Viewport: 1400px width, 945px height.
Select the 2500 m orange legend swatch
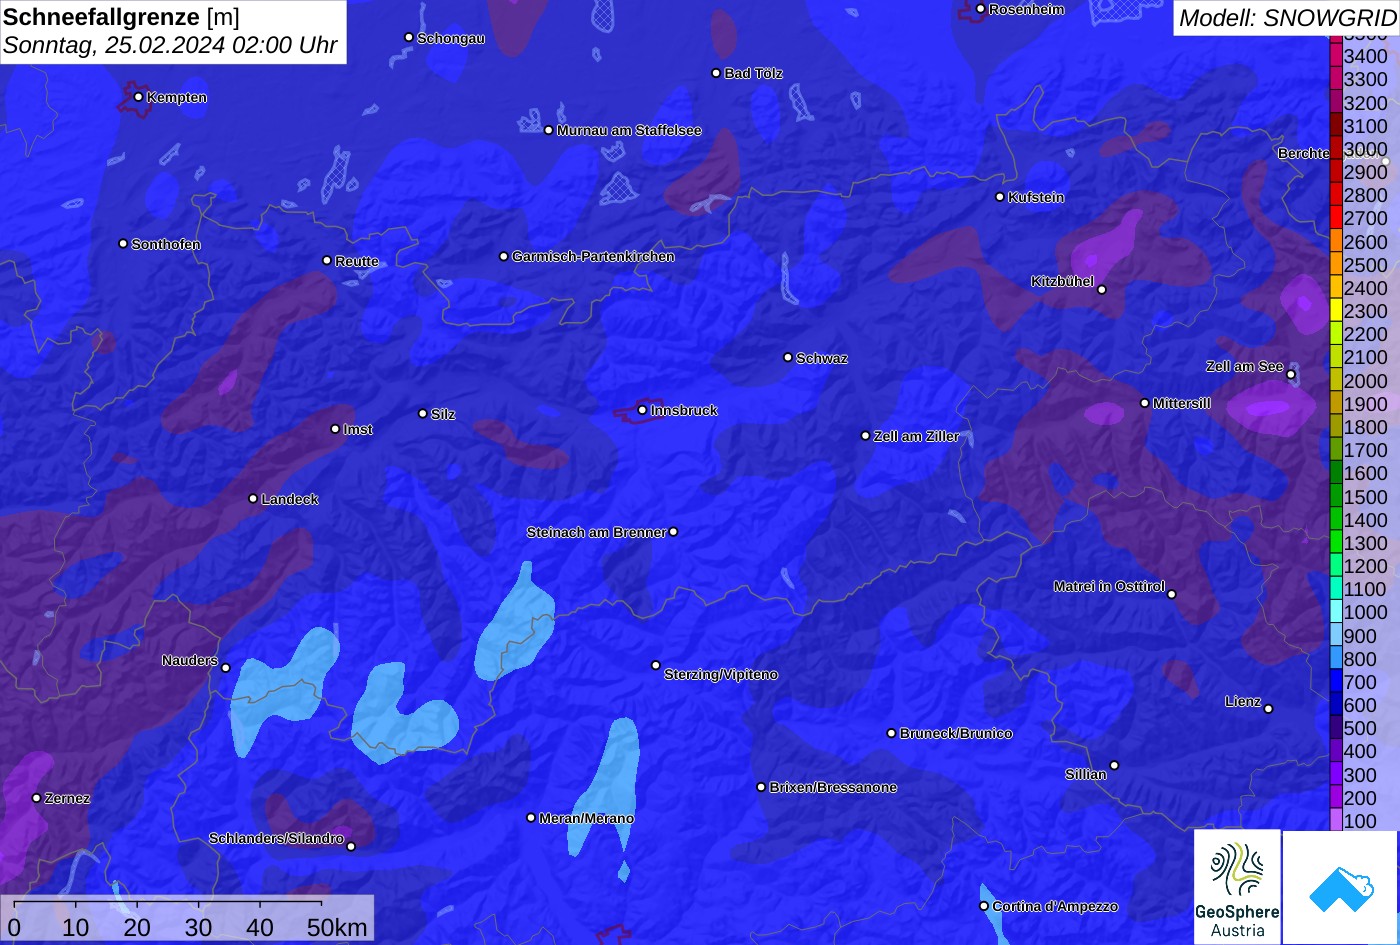pyautogui.click(x=1335, y=265)
